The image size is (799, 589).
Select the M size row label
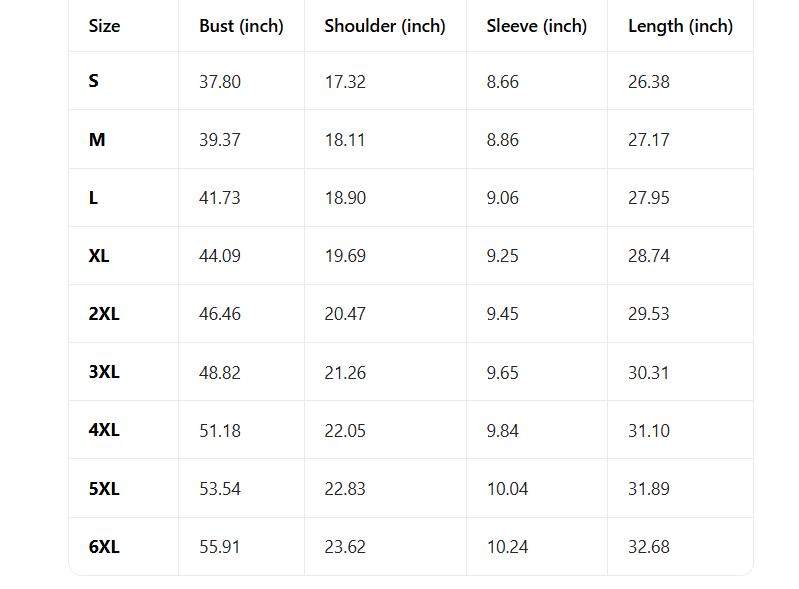pos(97,140)
